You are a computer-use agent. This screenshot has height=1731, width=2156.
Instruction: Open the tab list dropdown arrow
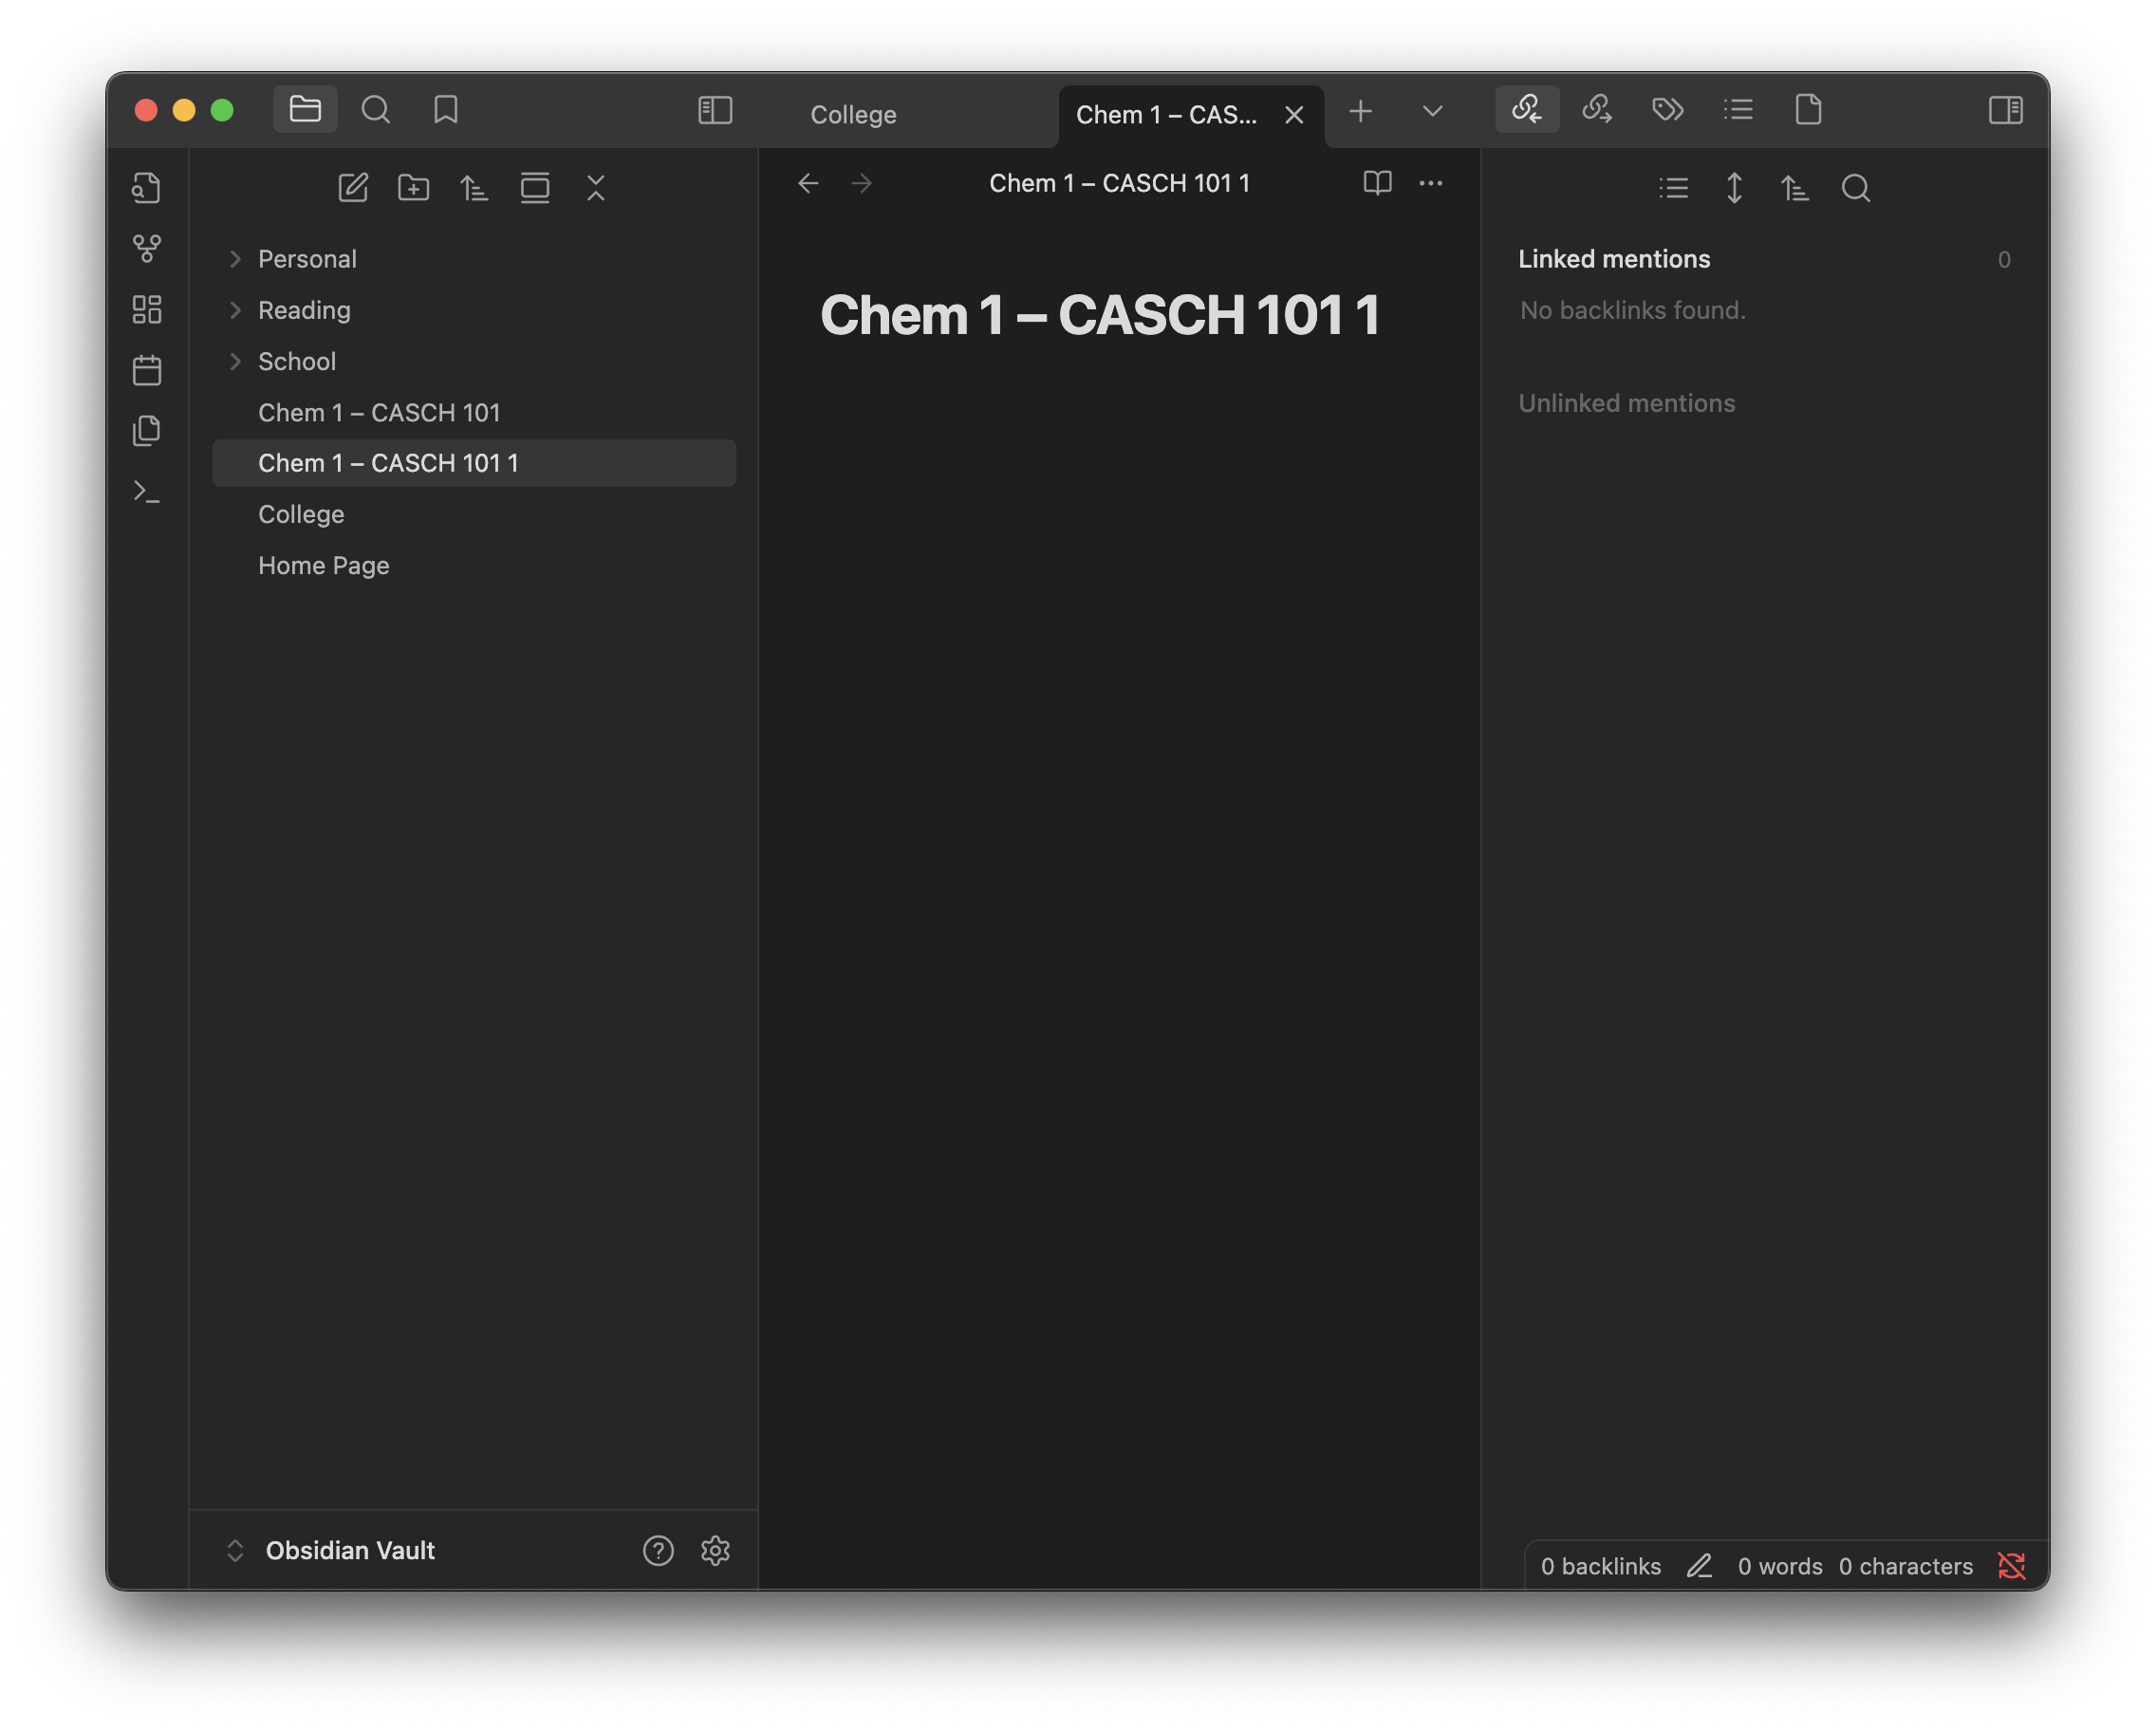click(x=1432, y=111)
